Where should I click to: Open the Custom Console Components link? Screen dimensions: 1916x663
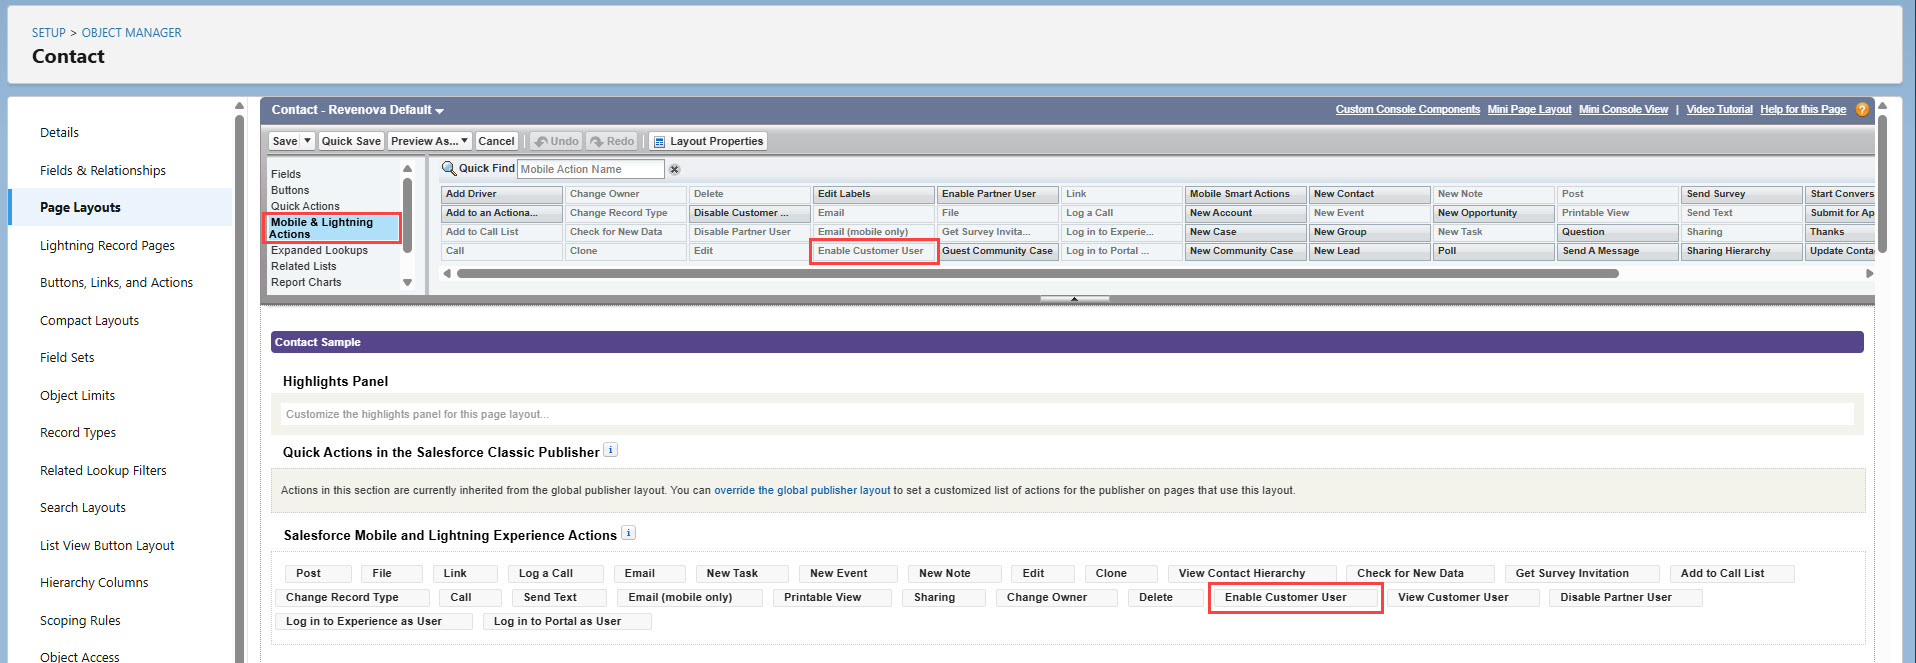point(1407,110)
